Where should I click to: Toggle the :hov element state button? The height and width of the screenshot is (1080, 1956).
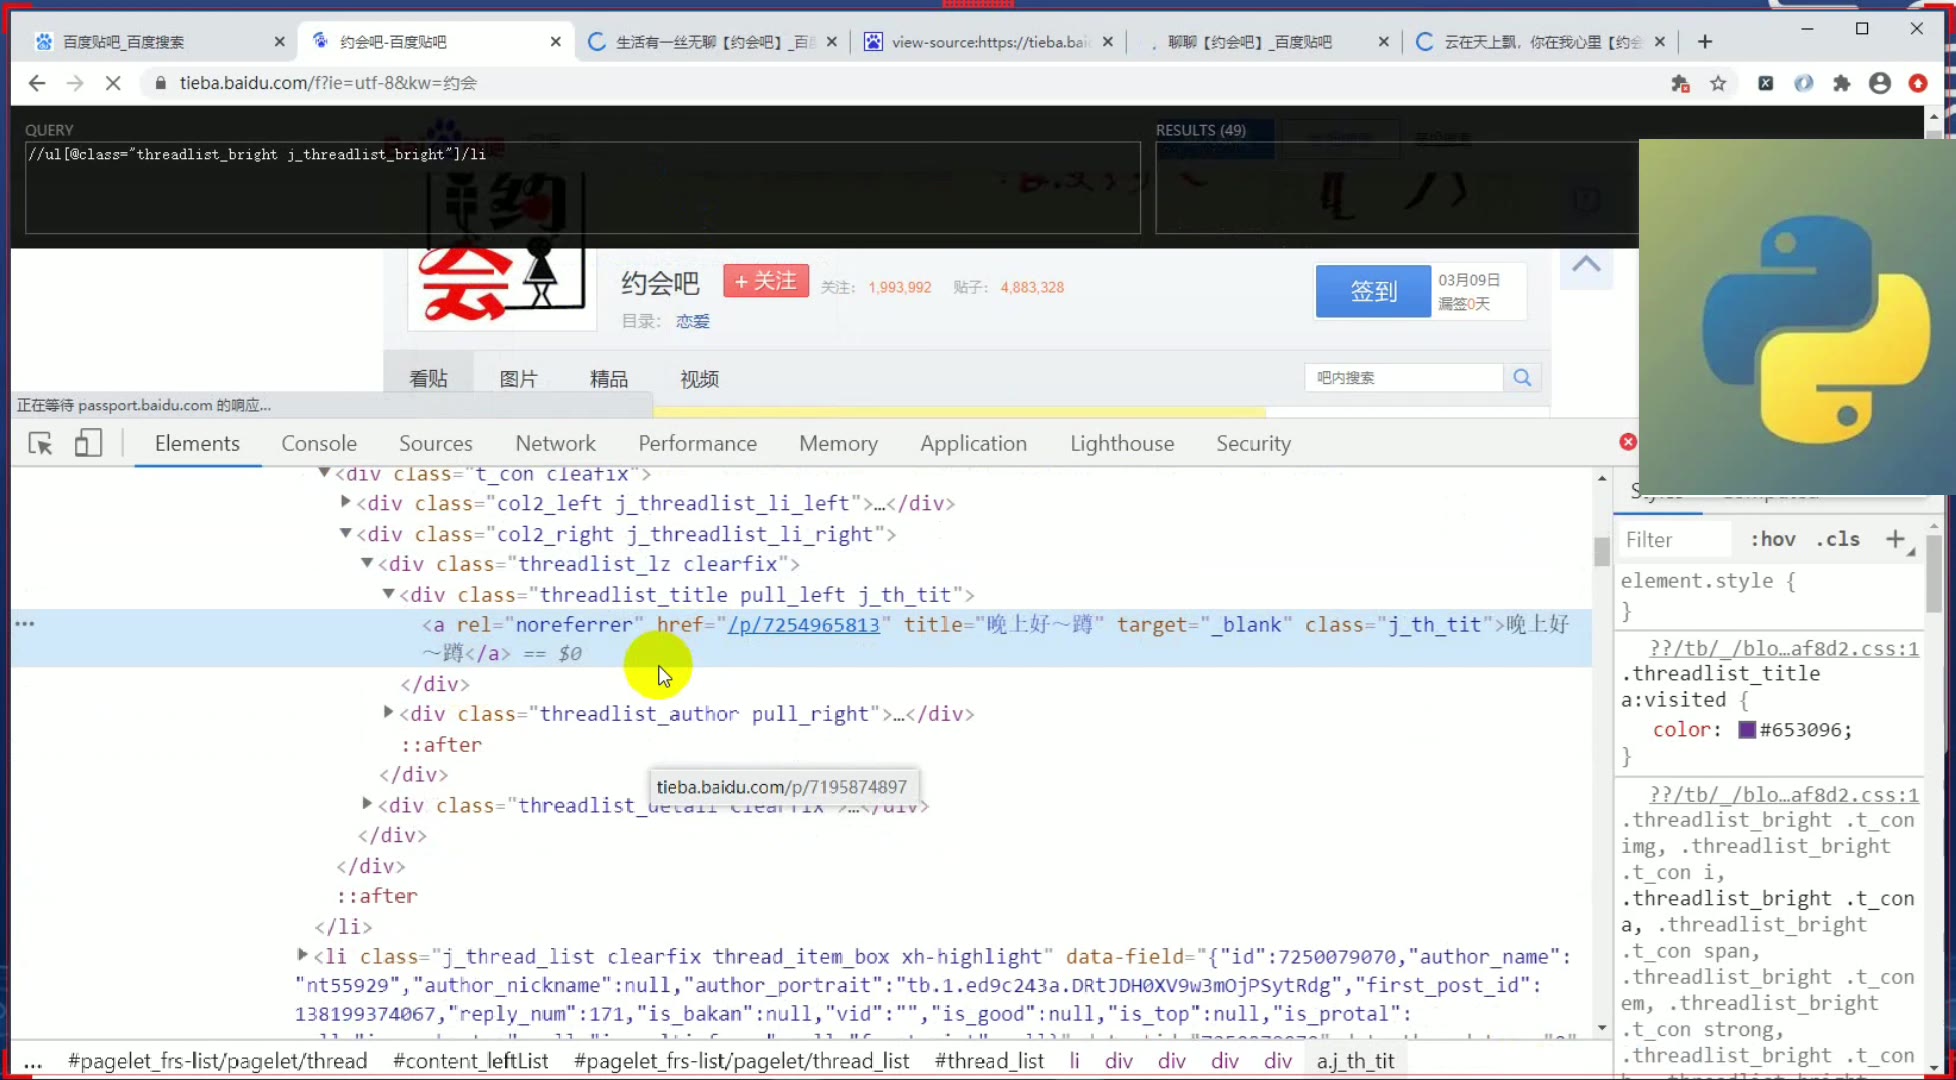pos(1772,539)
